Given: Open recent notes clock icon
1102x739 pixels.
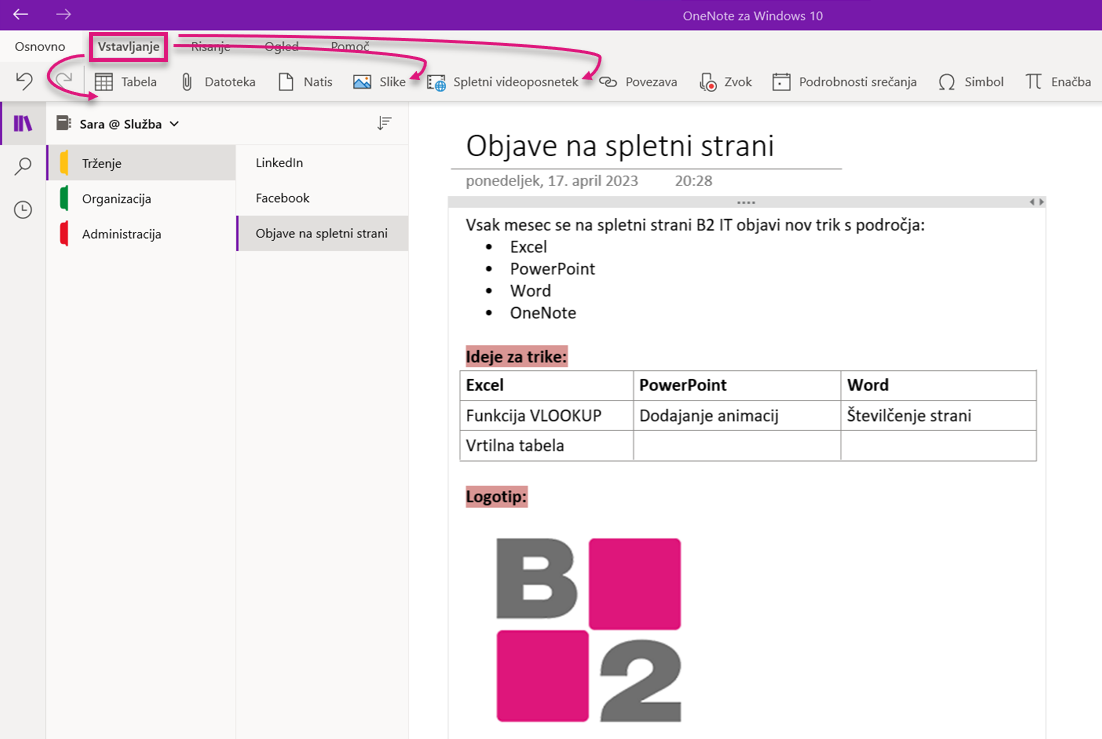Looking at the screenshot, I should click(23, 210).
